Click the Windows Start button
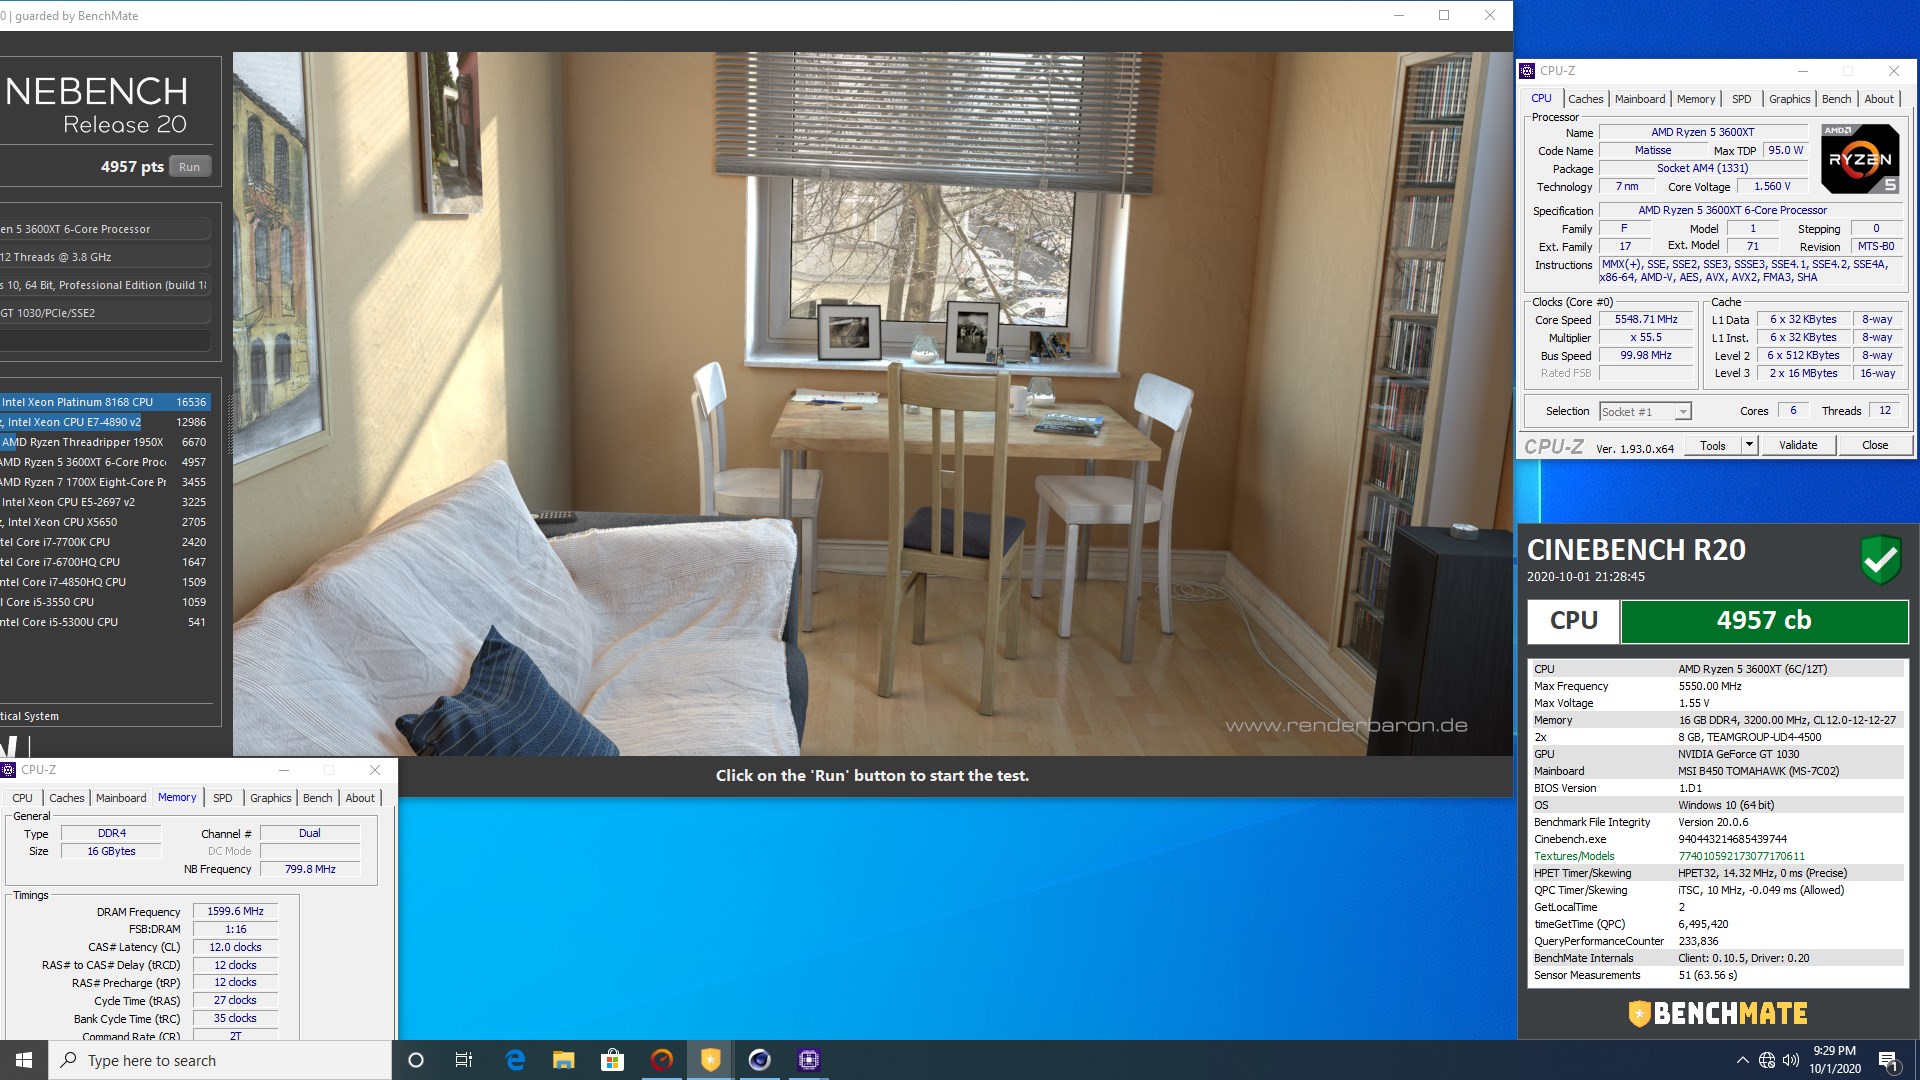This screenshot has width=1920, height=1080. [x=24, y=1060]
